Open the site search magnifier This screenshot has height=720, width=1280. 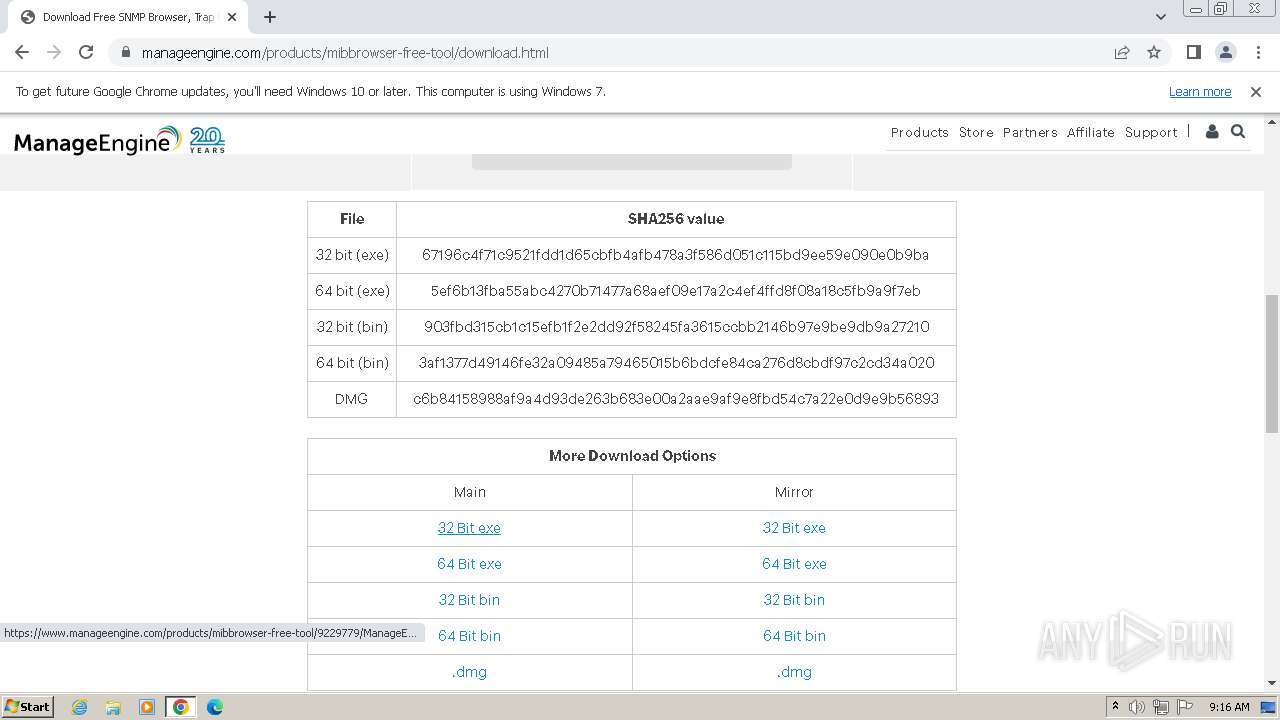[x=1238, y=131]
